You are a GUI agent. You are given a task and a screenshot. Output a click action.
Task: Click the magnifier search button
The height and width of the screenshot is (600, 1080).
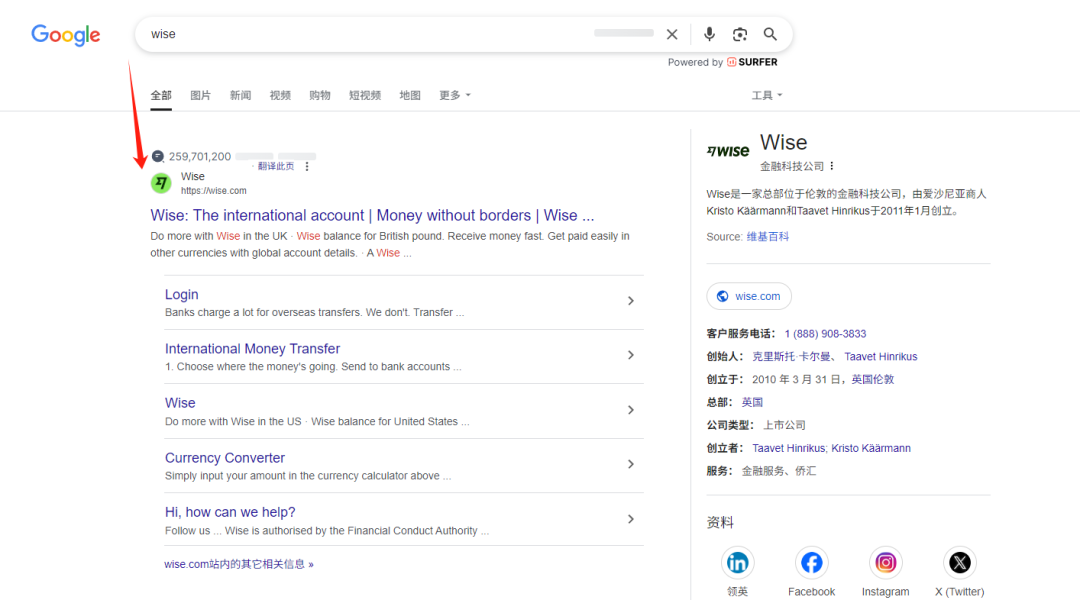[770, 34]
